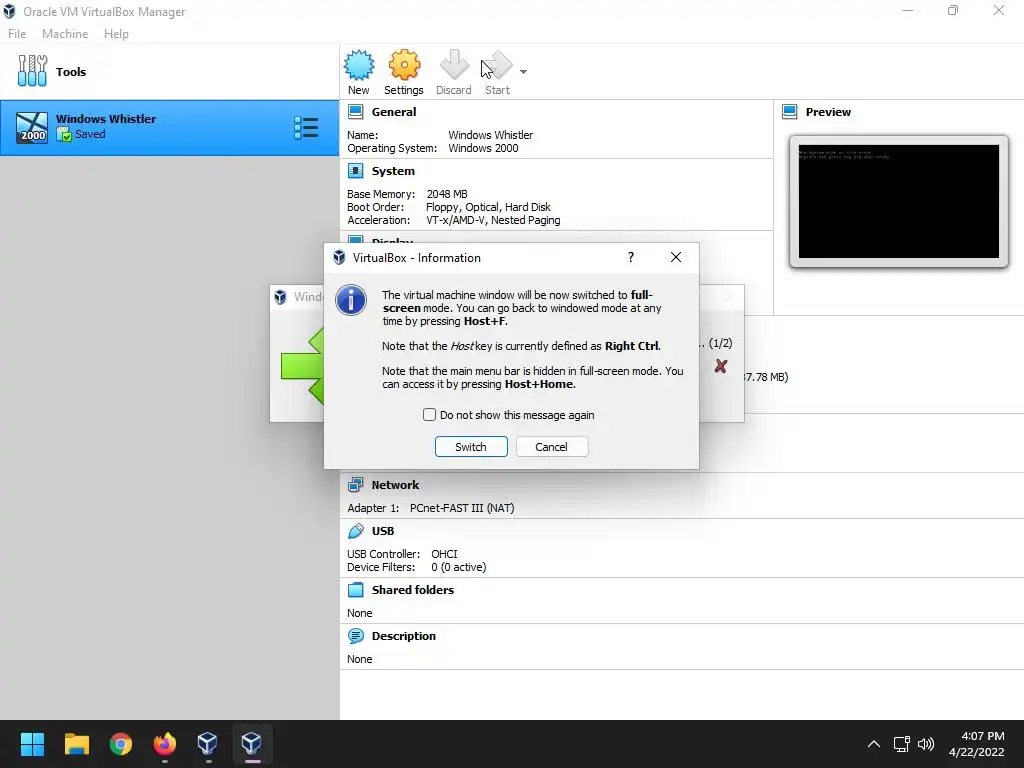This screenshot has width=1024, height=768.
Task: Open the Help menu
Action: click(116, 34)
